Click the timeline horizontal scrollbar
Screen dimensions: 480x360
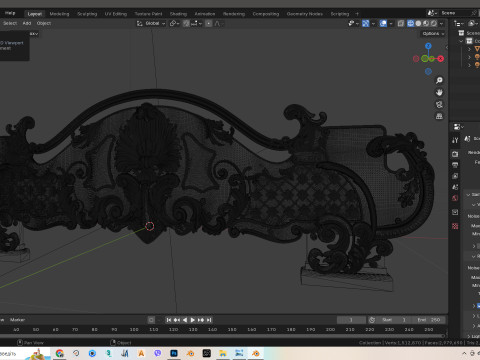click(x=223, y=335)
